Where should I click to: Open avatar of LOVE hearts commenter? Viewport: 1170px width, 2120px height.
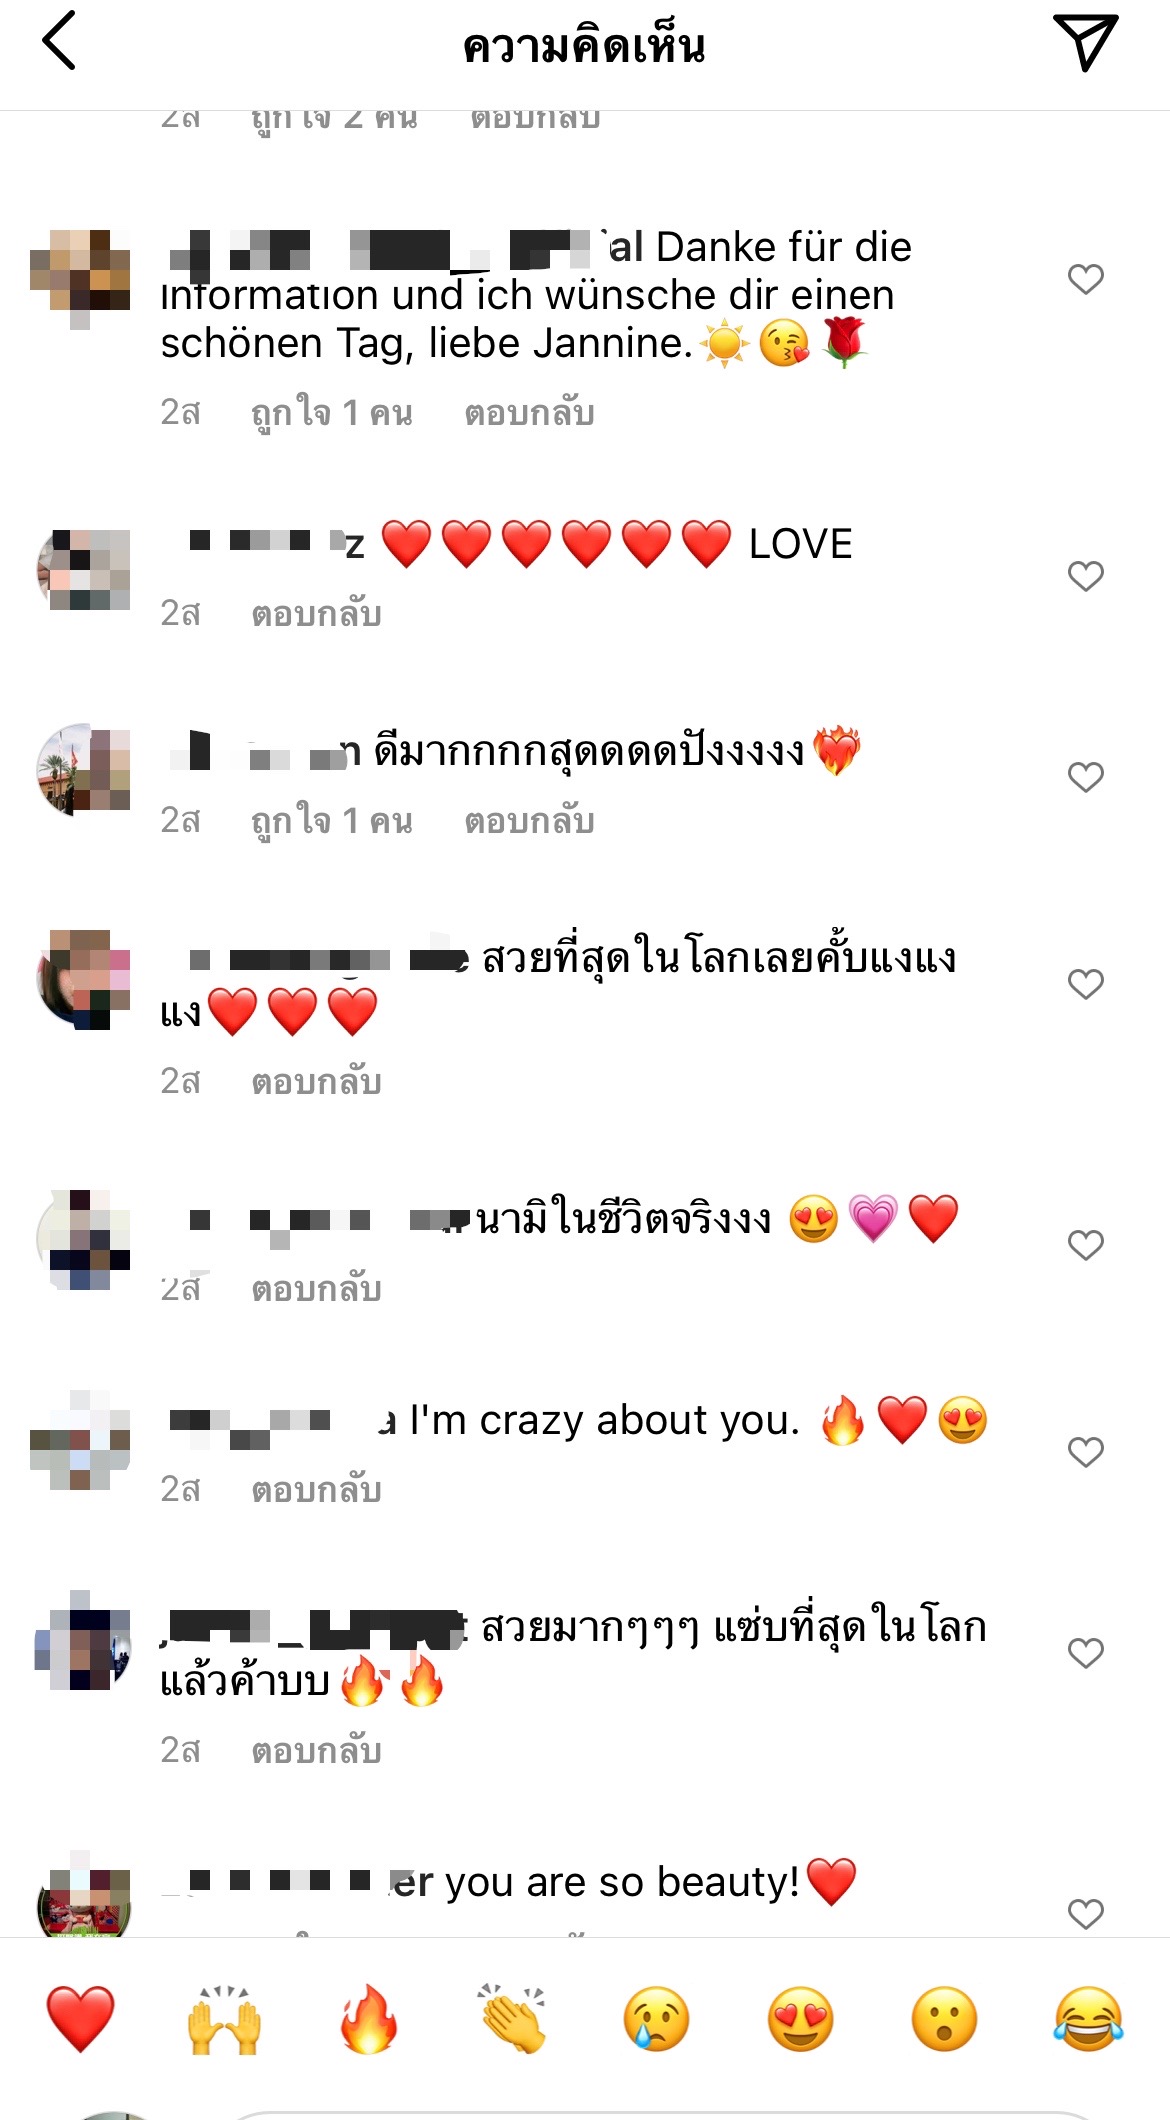84,570
